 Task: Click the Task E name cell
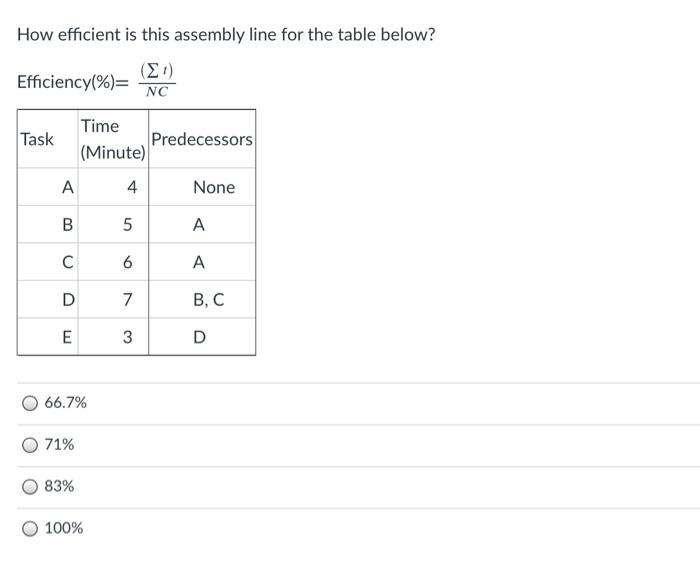point(67,338)
